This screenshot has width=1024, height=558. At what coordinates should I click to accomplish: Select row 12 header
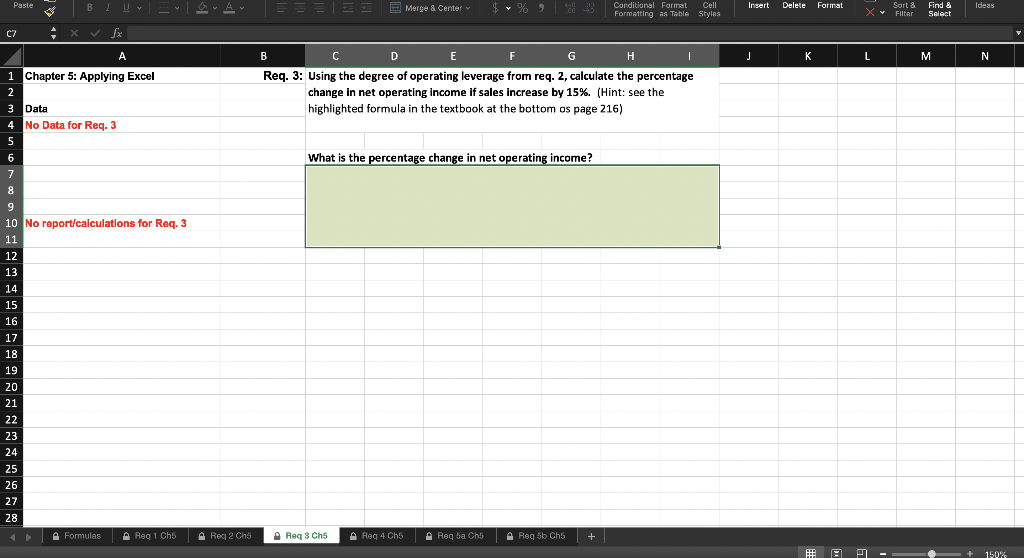pos(11,256)
